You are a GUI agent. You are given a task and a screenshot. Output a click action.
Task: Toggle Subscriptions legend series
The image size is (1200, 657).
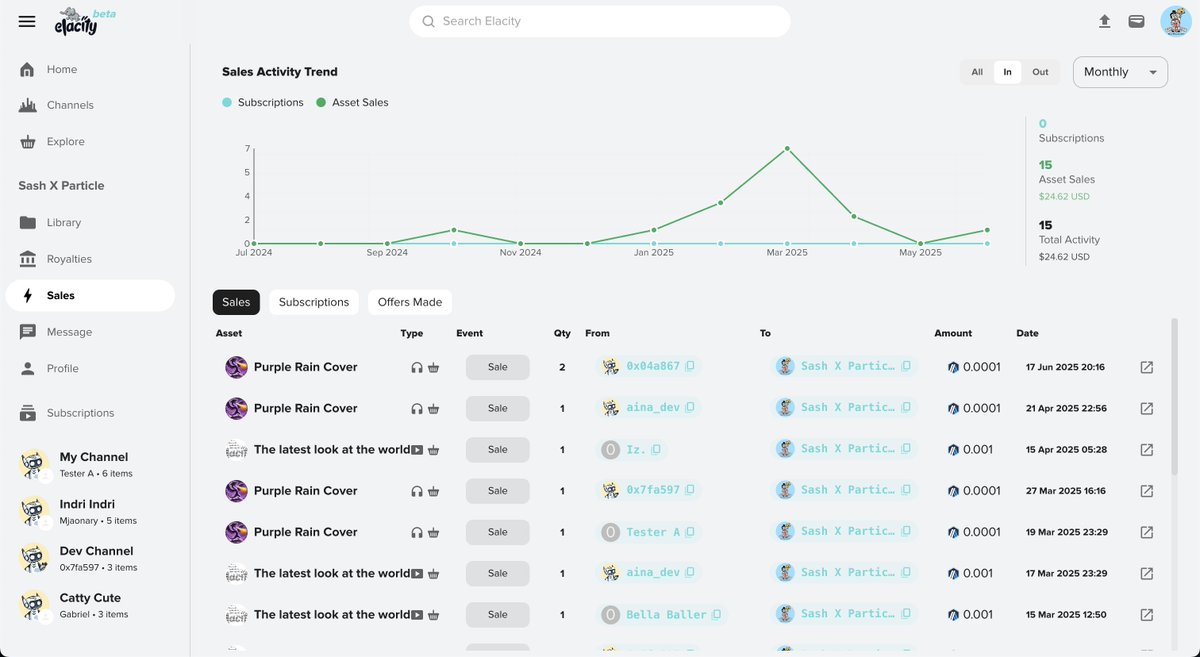tap(263, 102)
